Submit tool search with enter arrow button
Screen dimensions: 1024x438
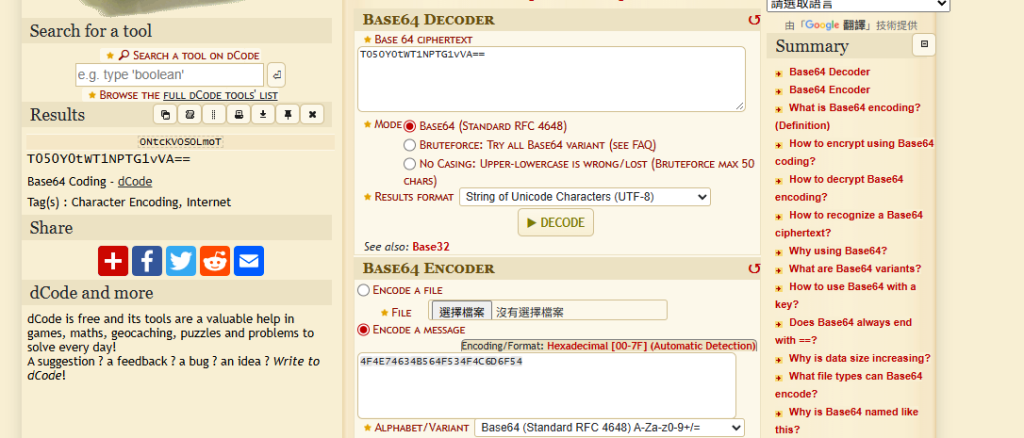coord(276,75)
